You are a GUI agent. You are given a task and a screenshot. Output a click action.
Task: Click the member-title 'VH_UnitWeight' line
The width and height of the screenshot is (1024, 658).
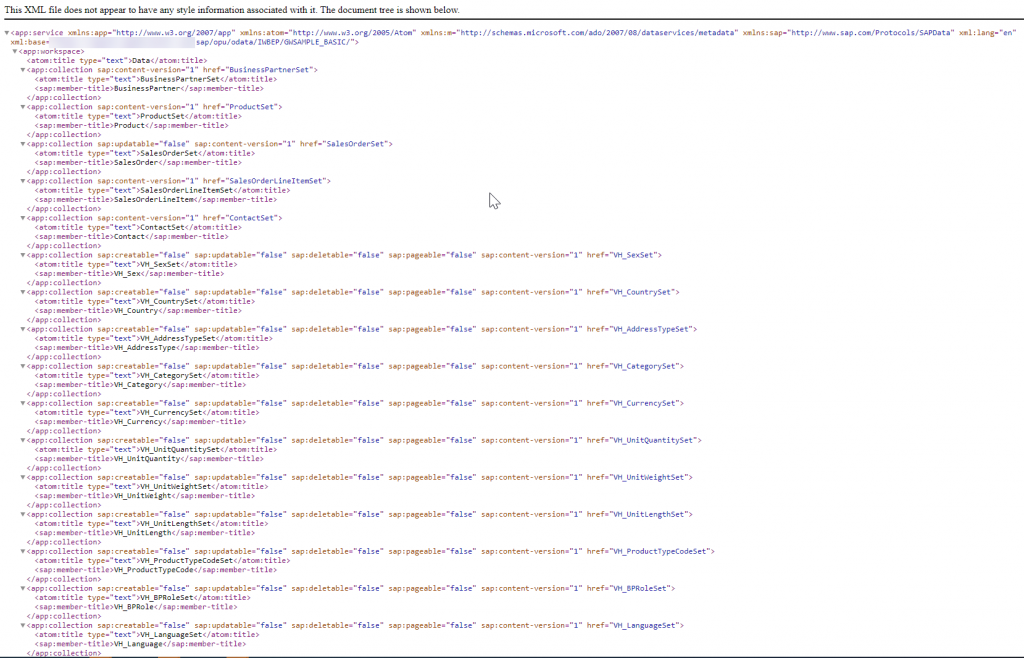point(144,496)
